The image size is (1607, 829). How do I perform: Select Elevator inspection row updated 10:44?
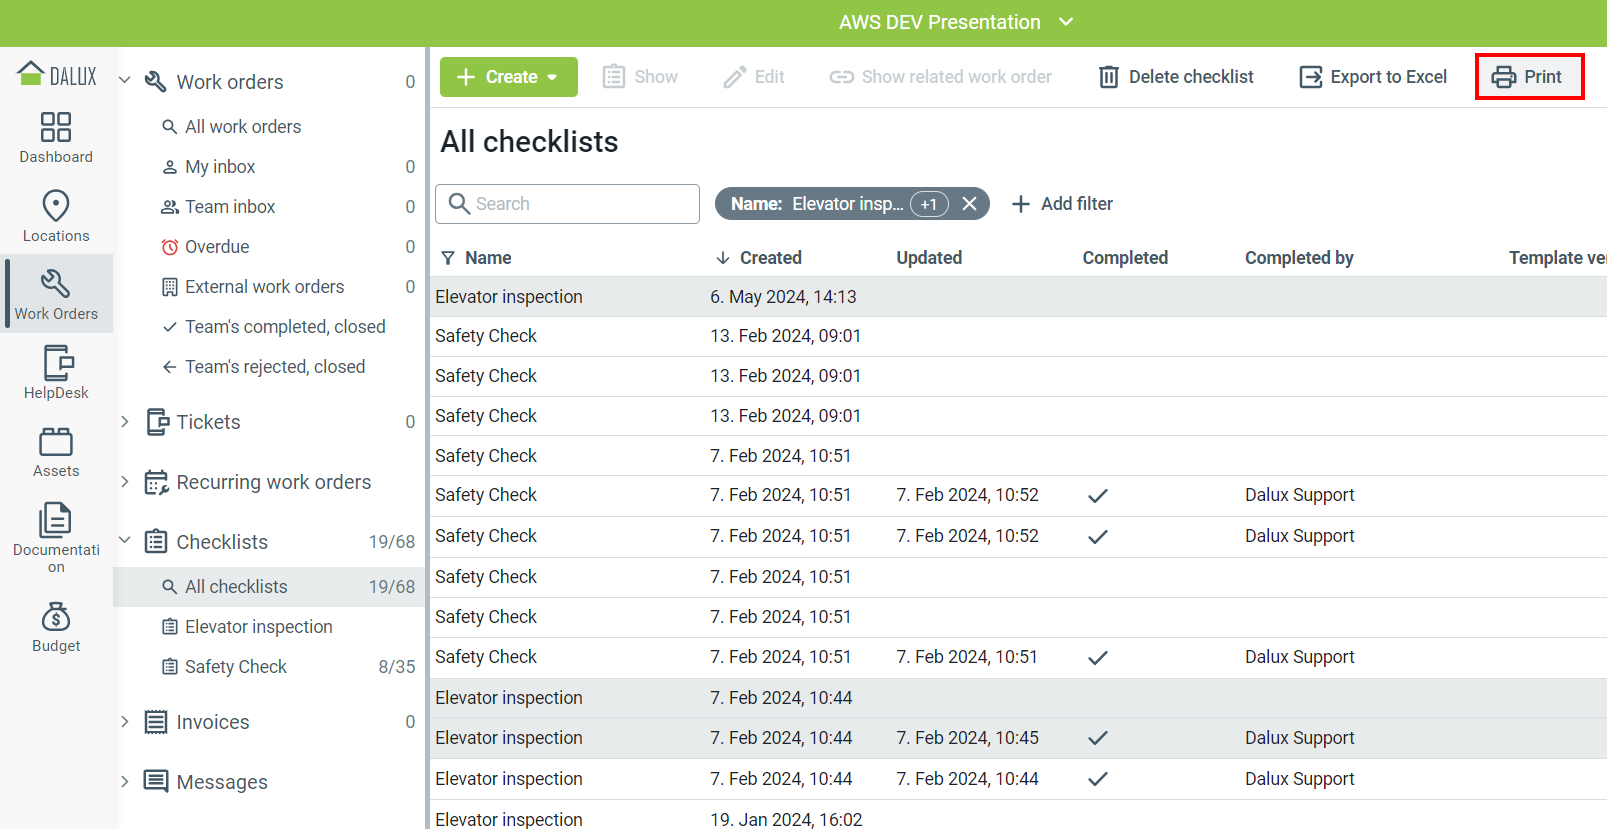[x=1018, y=779]
